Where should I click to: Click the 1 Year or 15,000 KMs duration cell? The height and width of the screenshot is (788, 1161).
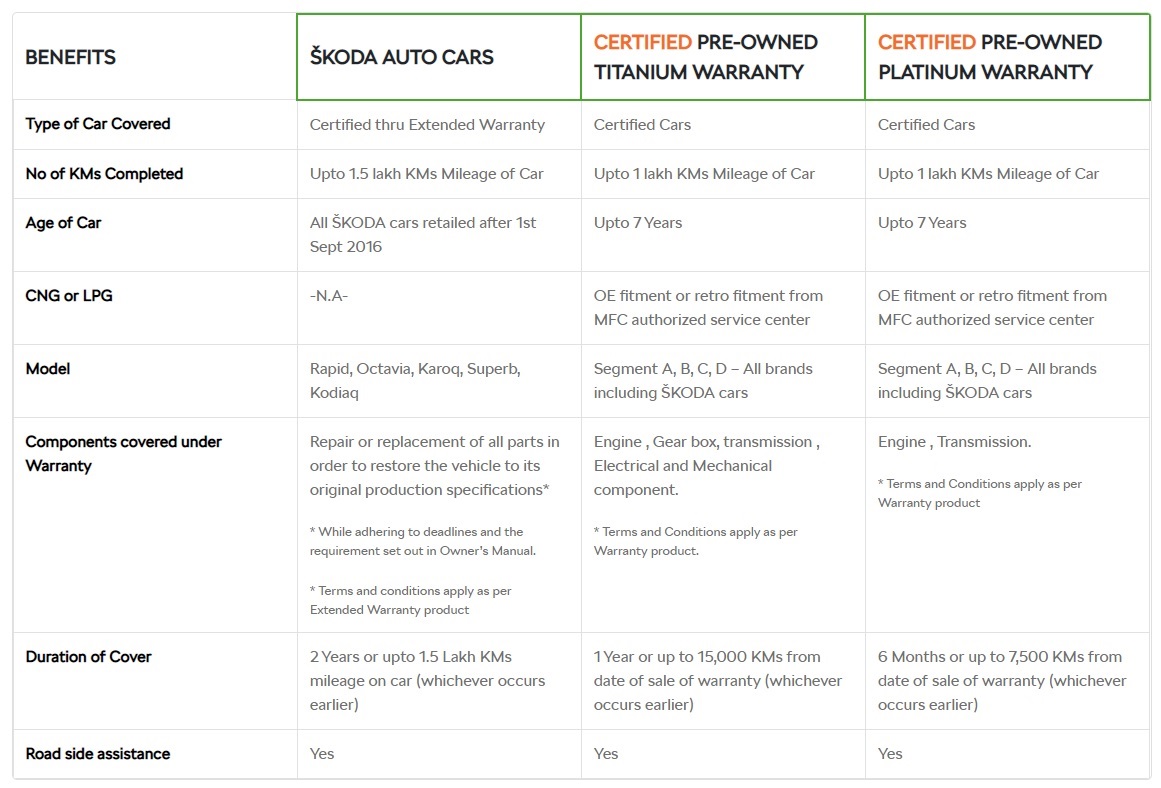click(718, 680)
